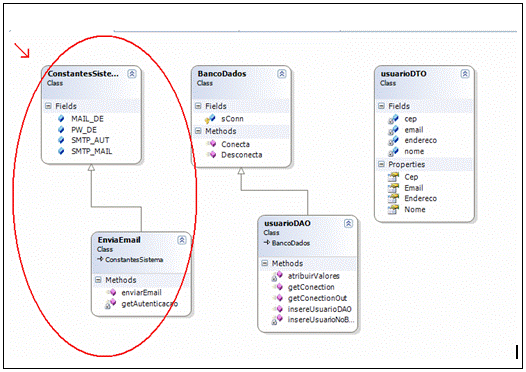Click the sConn field icon
The width and height of the screenshot is (526, 372).
(x=210, y=119)
